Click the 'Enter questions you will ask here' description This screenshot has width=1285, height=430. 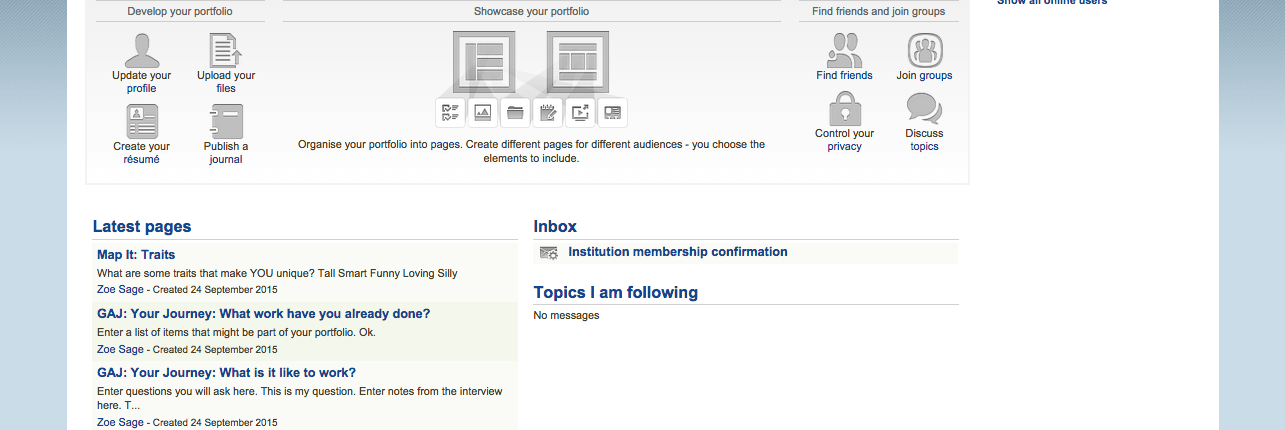click(x=300, y=398)
